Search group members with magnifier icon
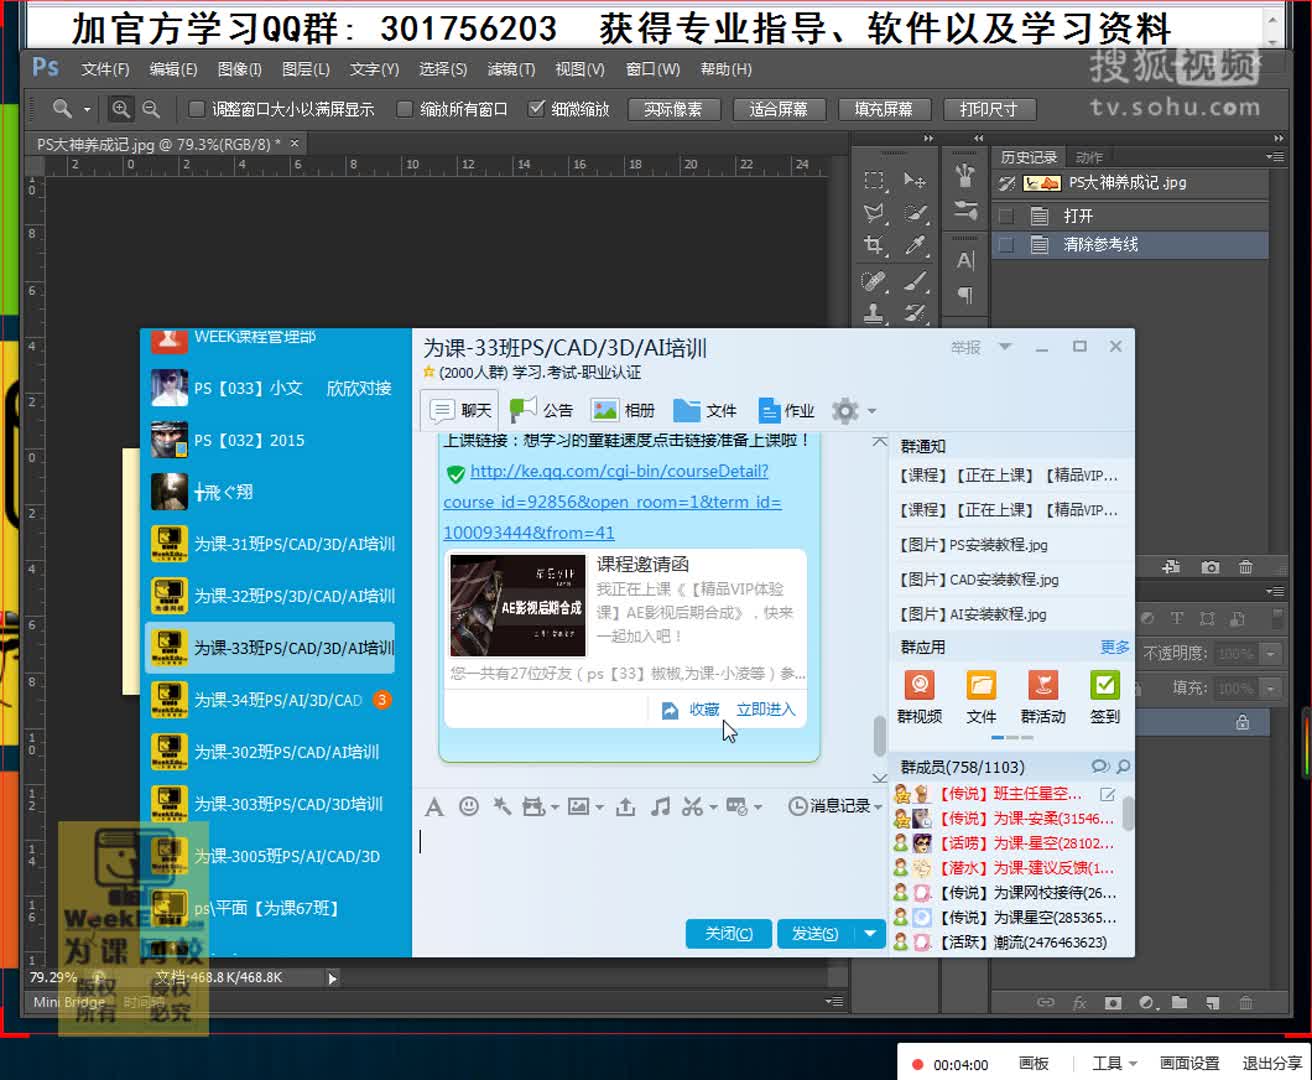The width and height of the screenshot is (1312, 1080). [1123, 767]
